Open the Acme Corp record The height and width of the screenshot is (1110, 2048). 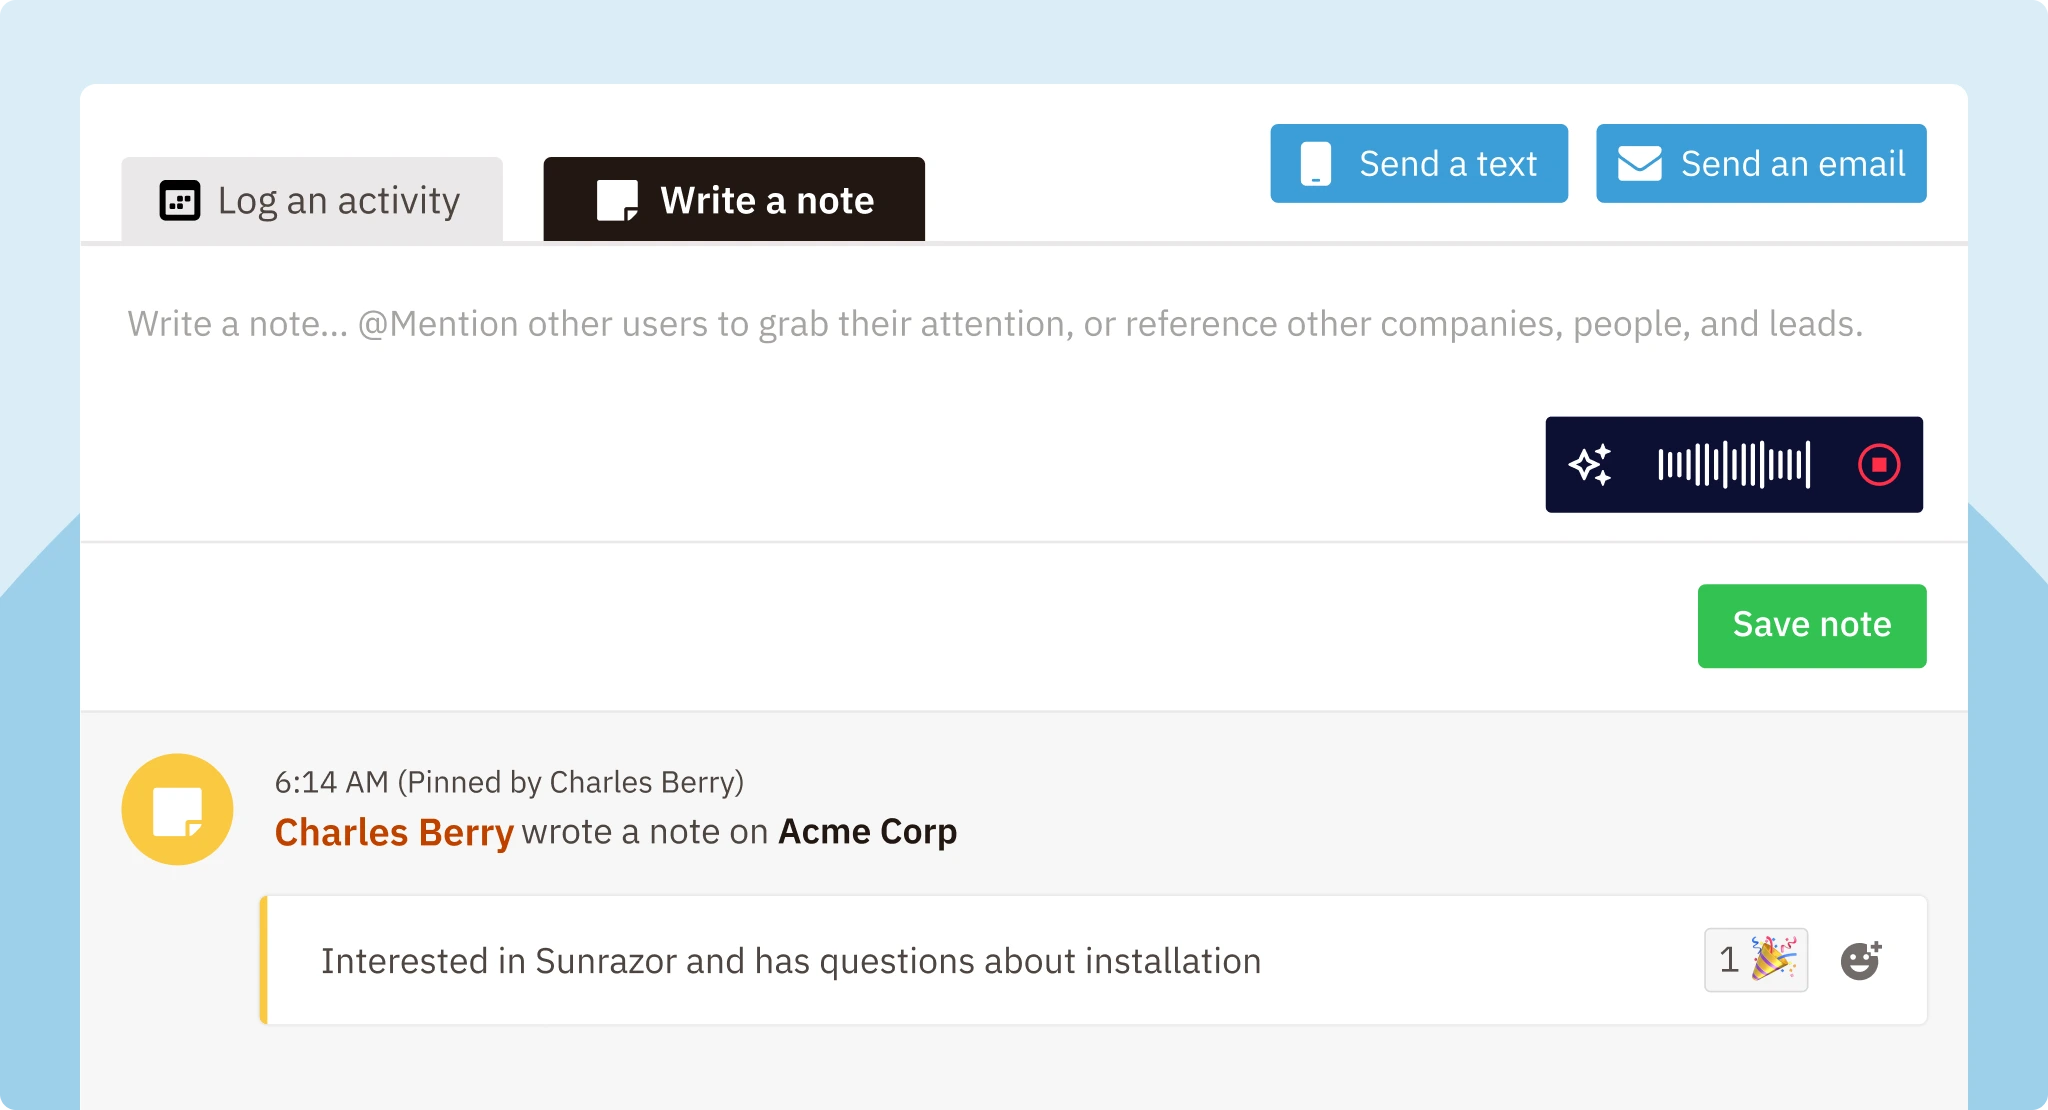click(x=867, y=831)
